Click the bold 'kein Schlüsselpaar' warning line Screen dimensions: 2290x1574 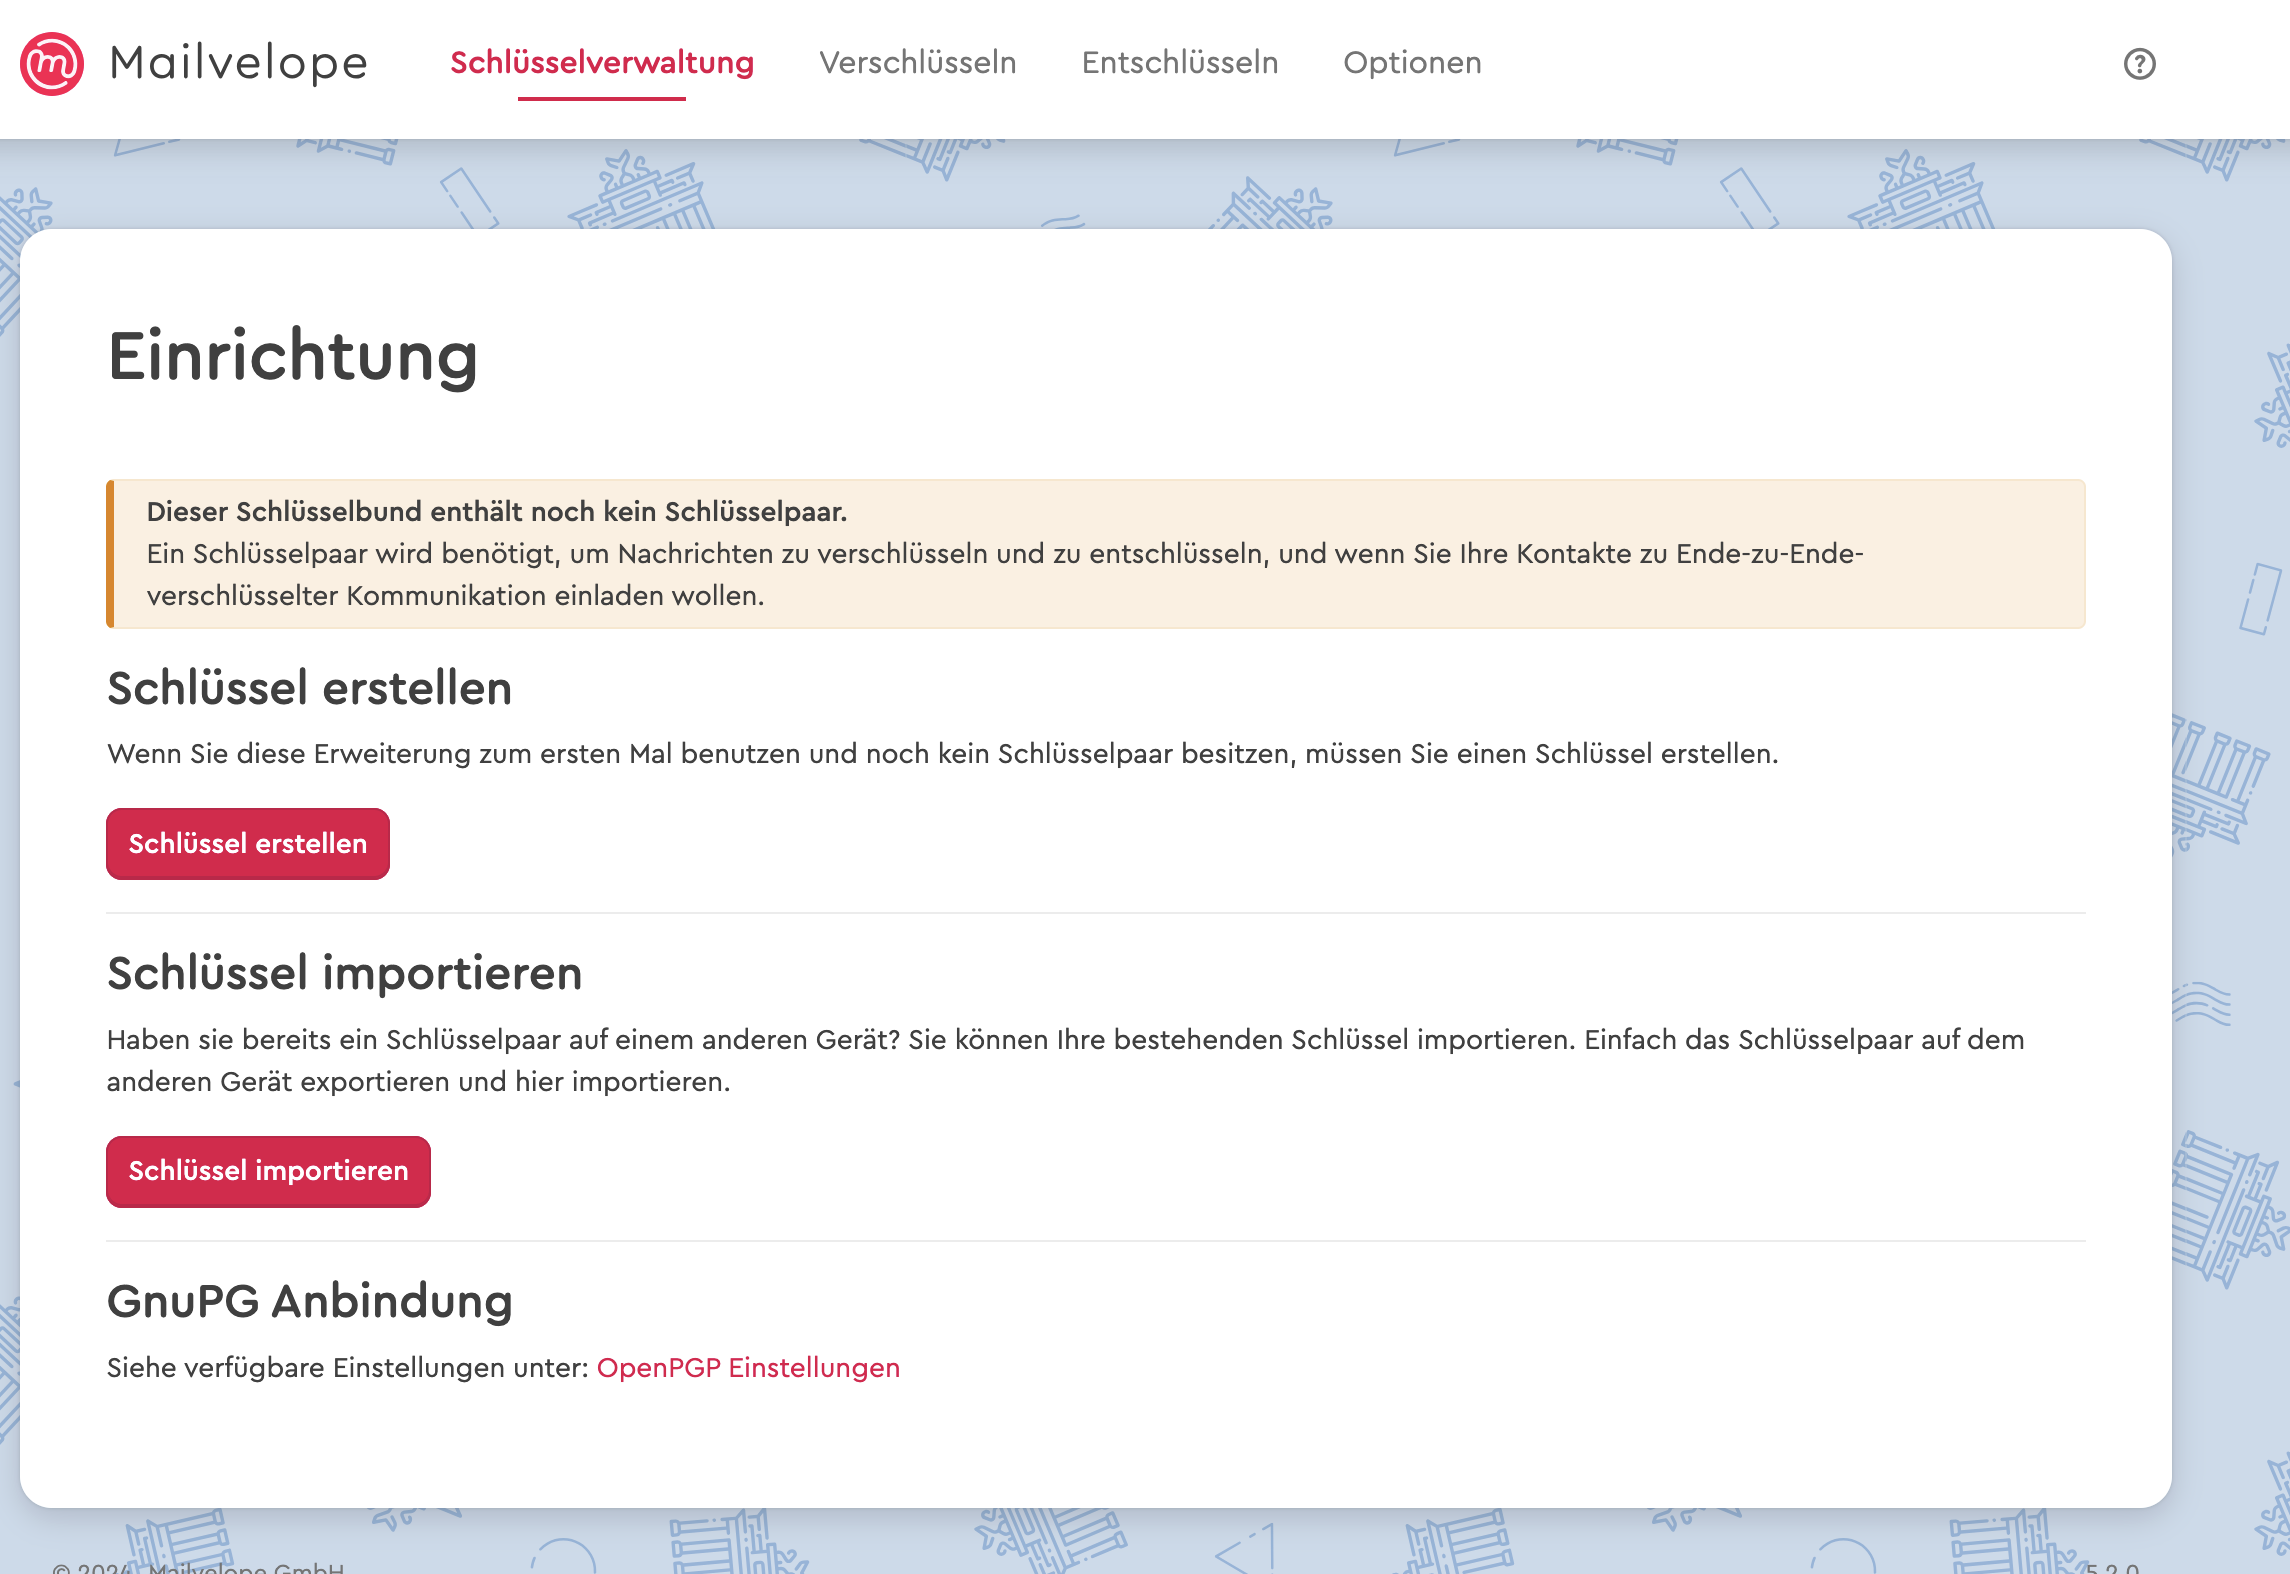497,511
